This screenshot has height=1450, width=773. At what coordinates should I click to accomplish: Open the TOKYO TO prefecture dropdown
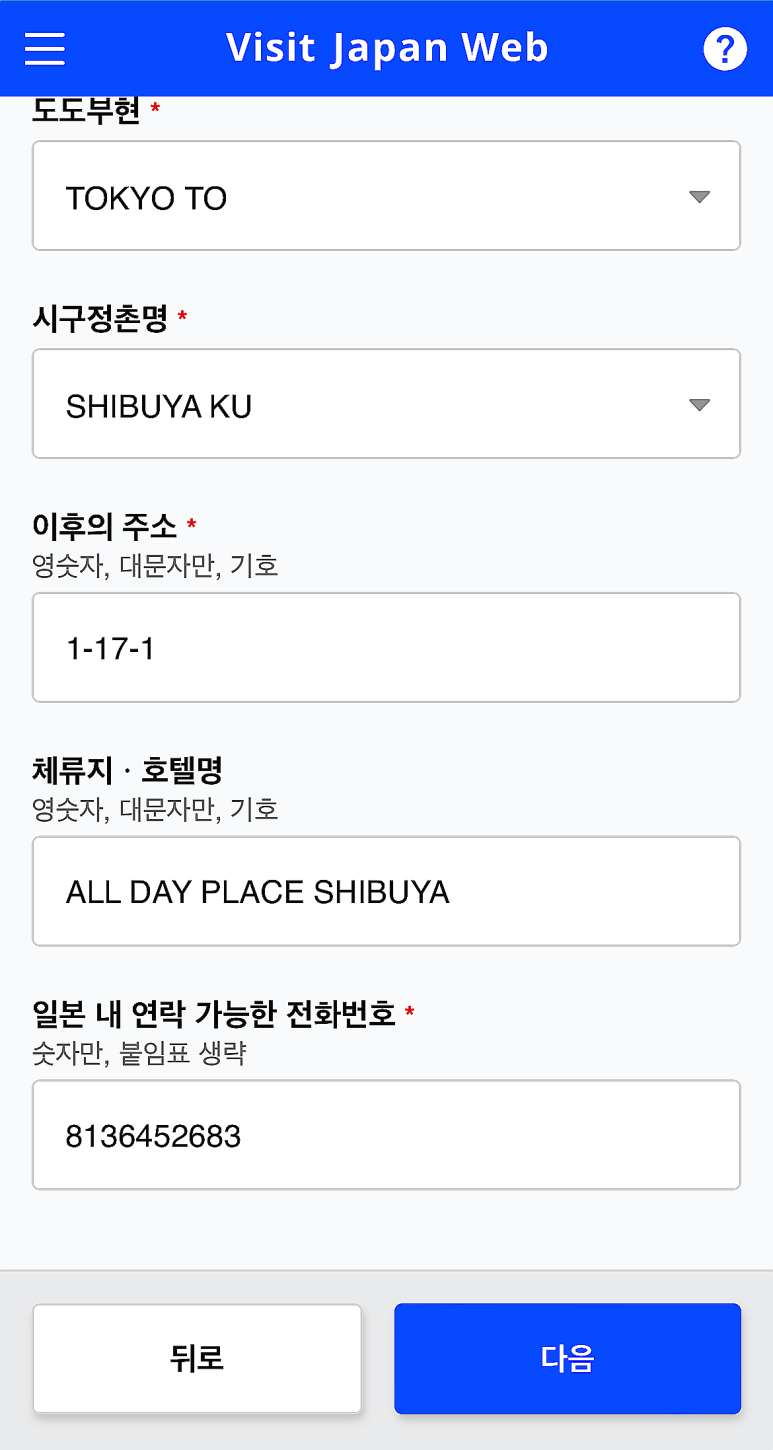[x=386, y=195]
